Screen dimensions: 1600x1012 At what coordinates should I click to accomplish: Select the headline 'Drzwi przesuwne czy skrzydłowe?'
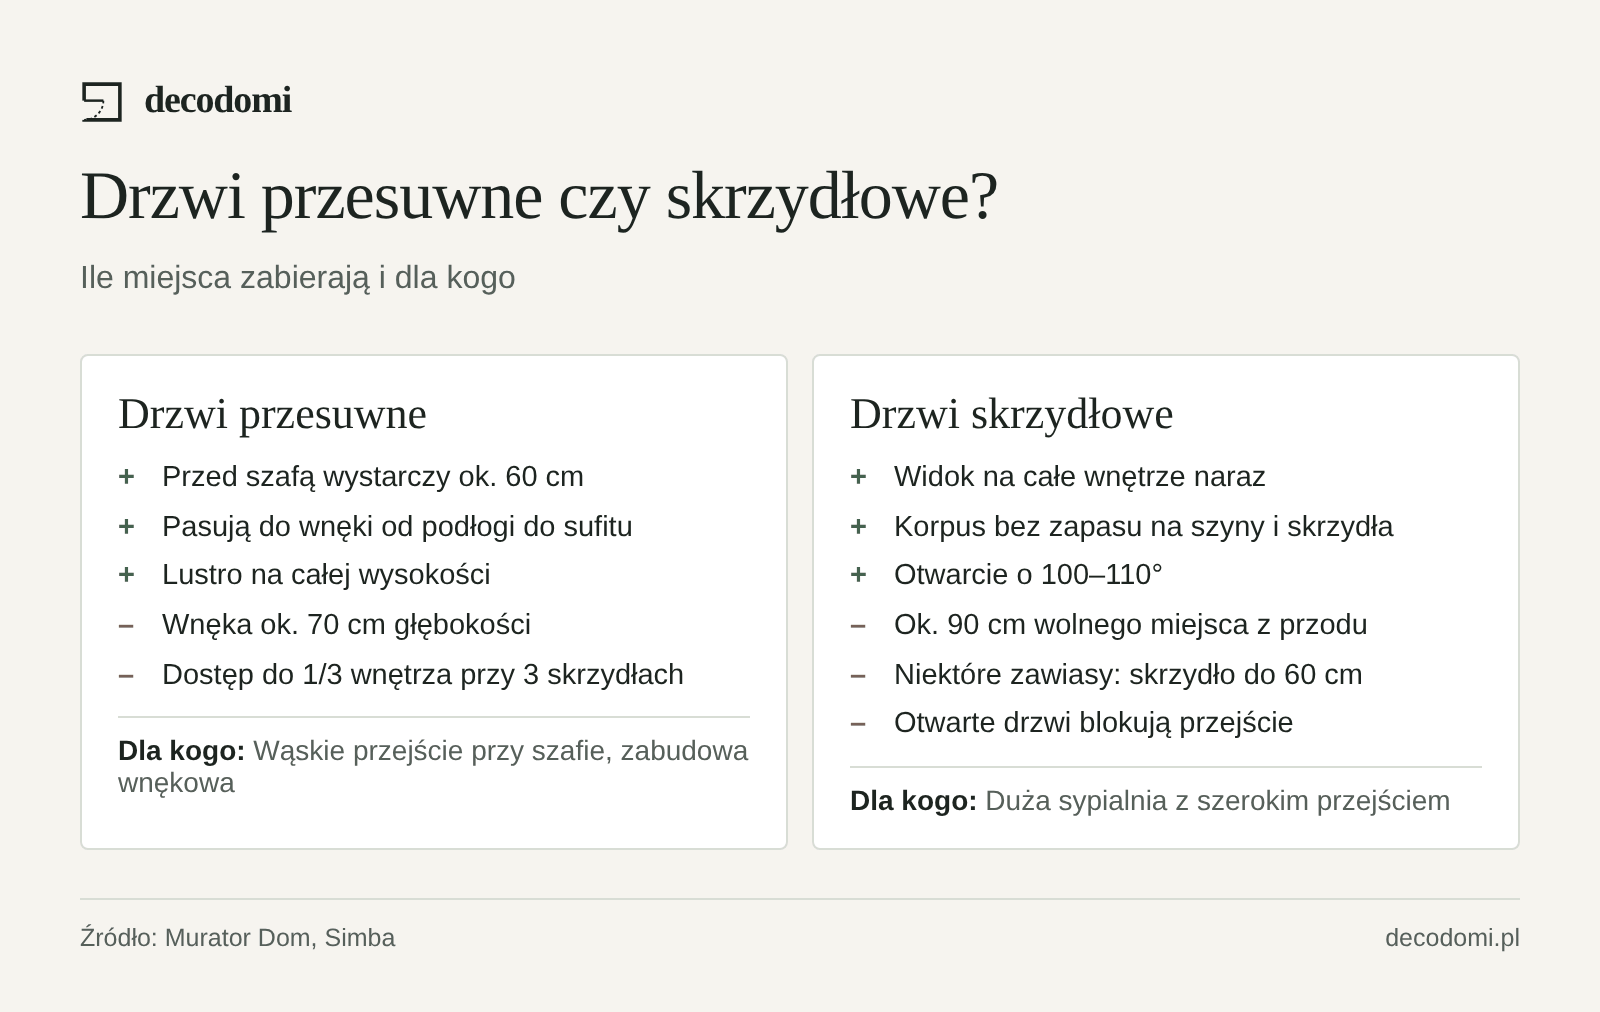tap(539, 196)
